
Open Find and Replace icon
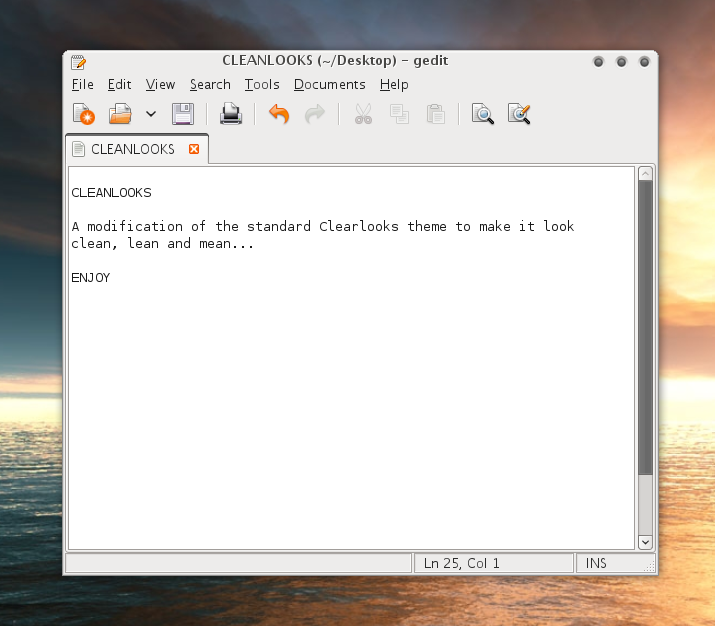pyautogui.click(x=519, y=114)
